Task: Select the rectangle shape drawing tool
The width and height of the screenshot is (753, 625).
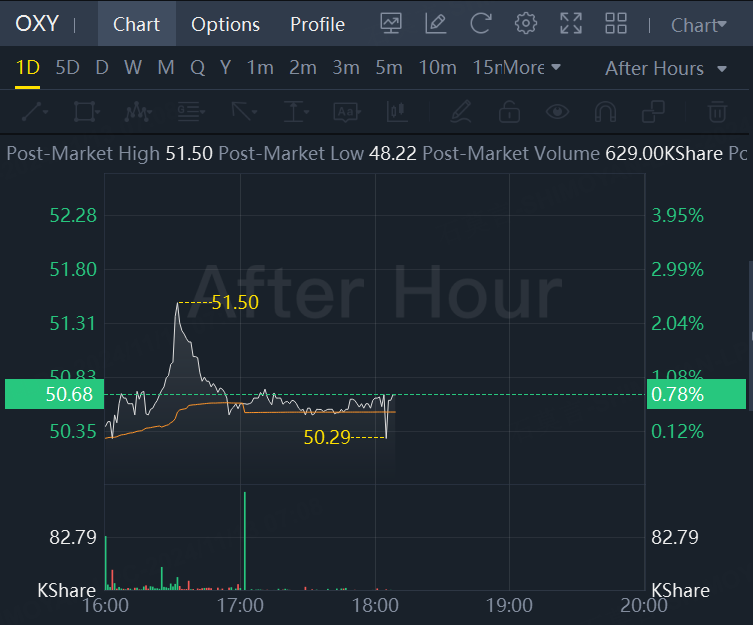Action: (x=86, y=112)
